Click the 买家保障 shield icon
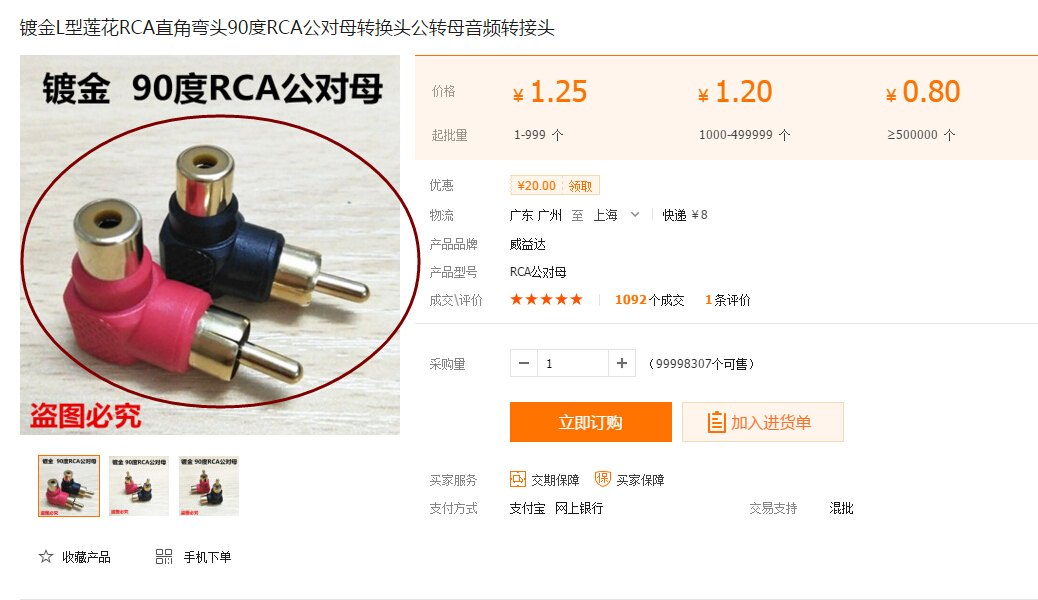The height and width of the screenshot is (600, 1038). point(602,479)
